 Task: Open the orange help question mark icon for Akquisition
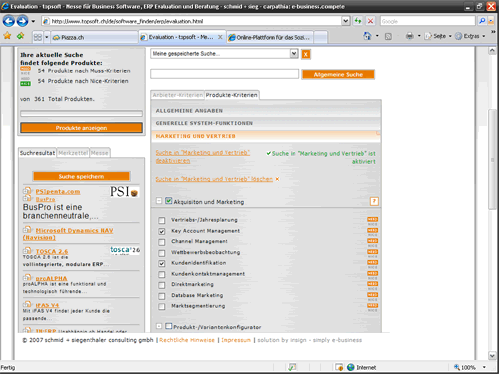pos(374,201)
